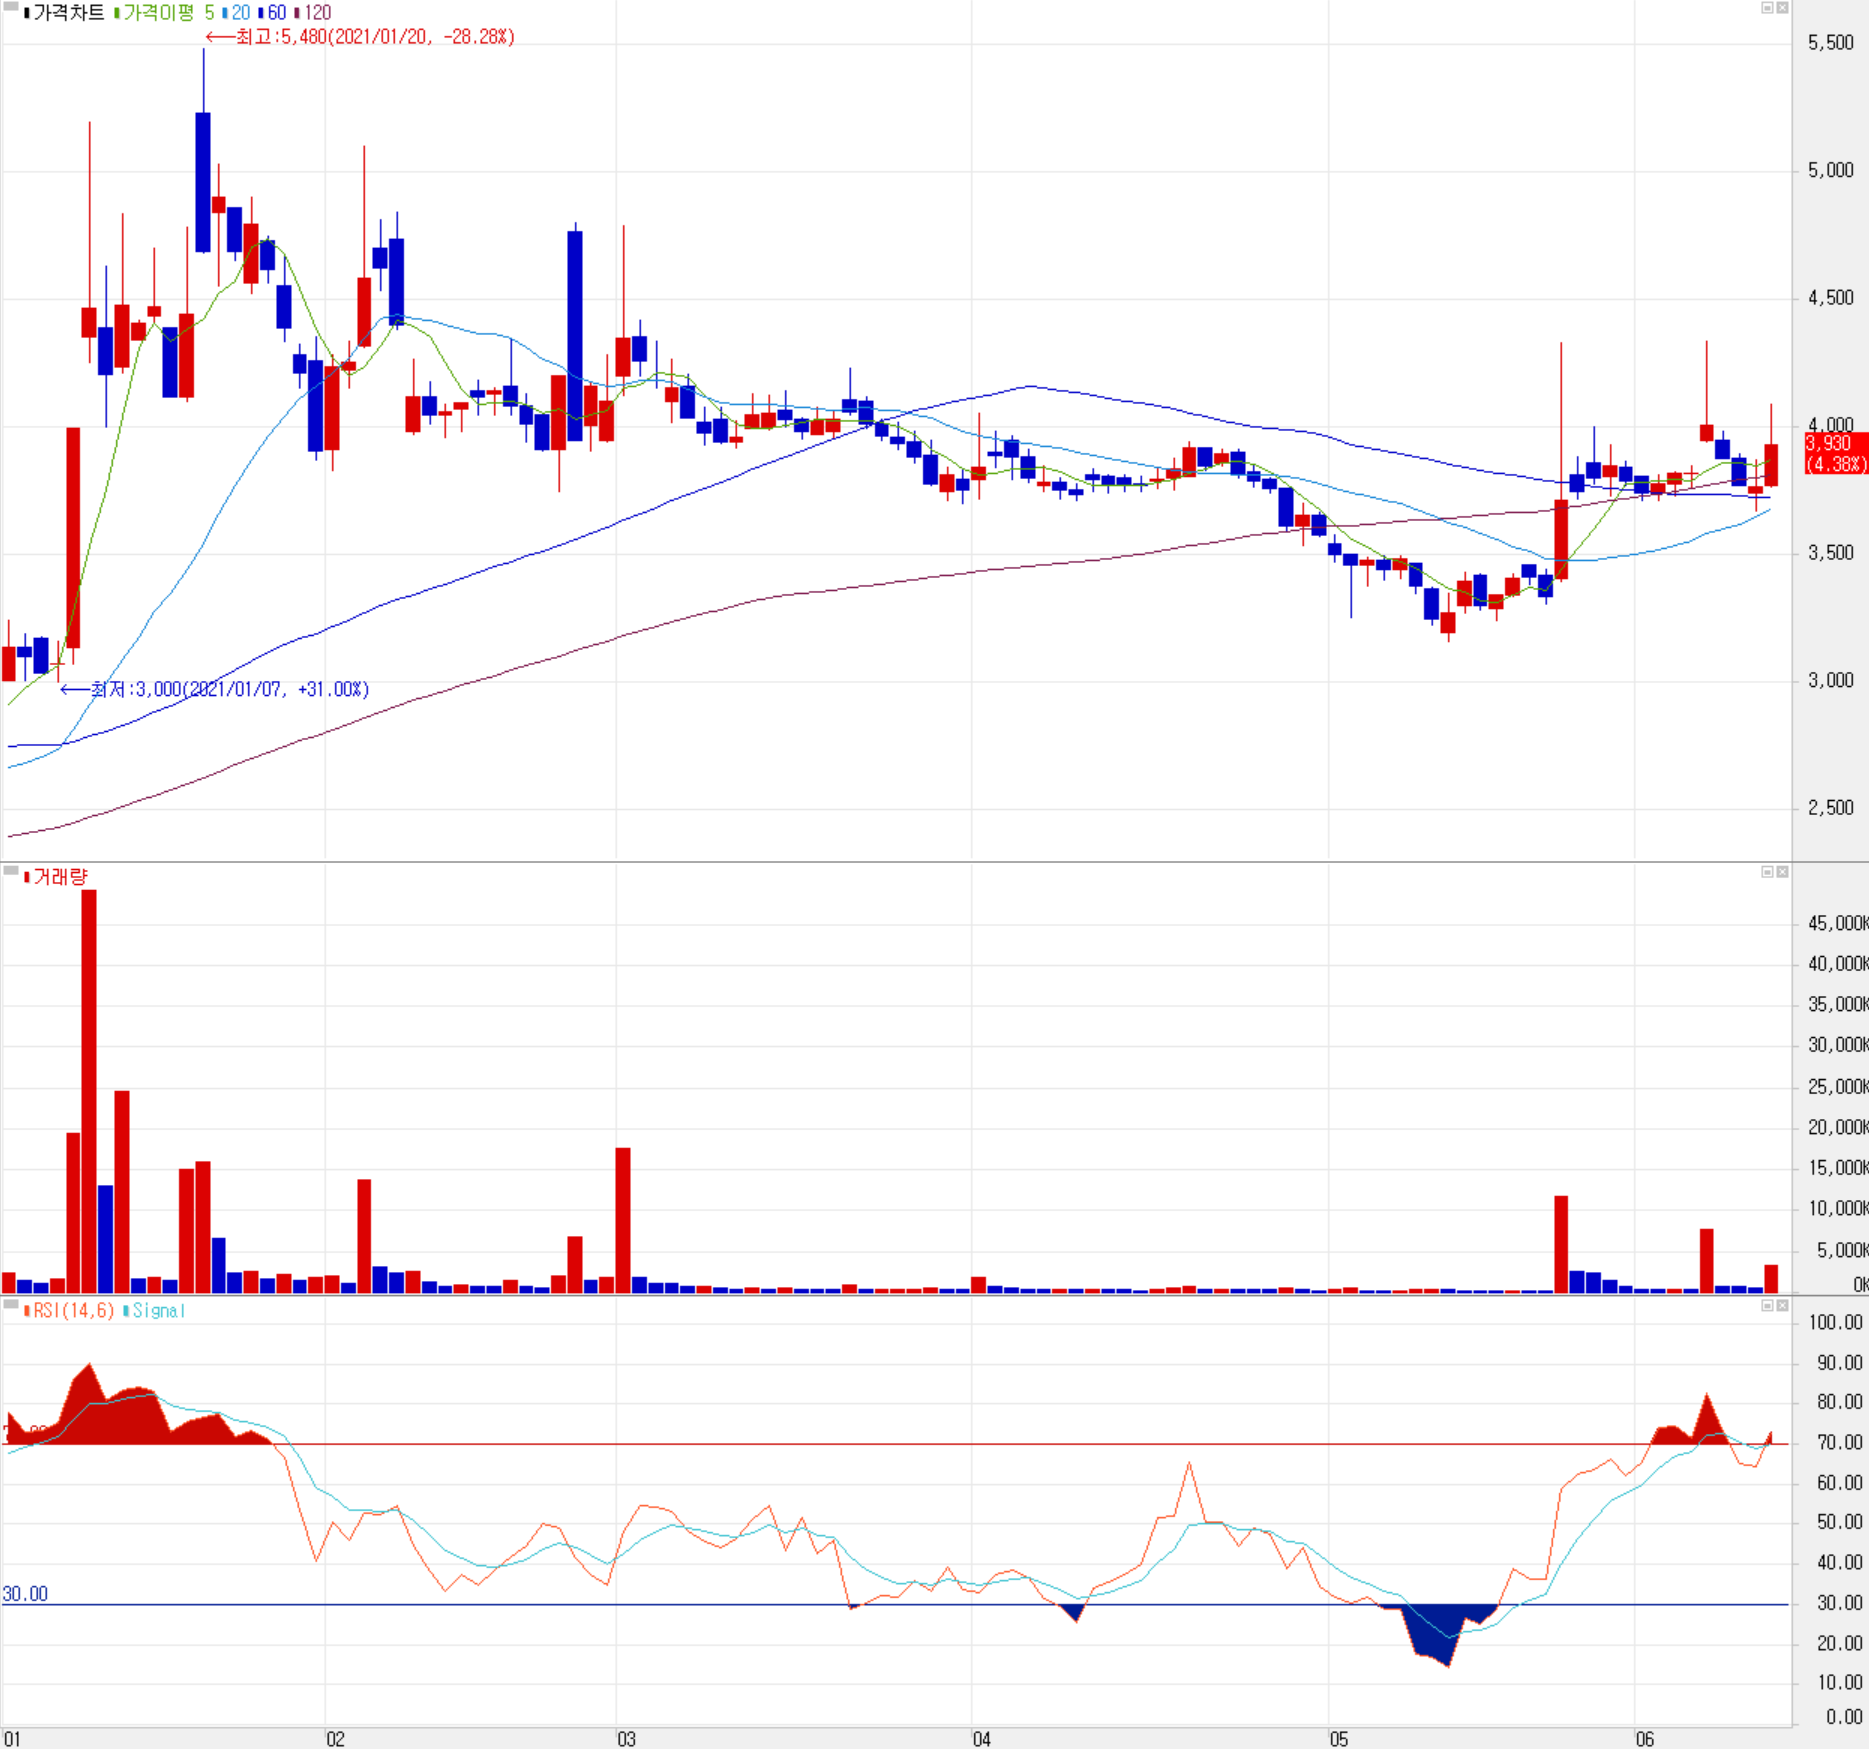Click the 50.00 RSI axis label
1869x1749 pixels.
point(1840,1523)
